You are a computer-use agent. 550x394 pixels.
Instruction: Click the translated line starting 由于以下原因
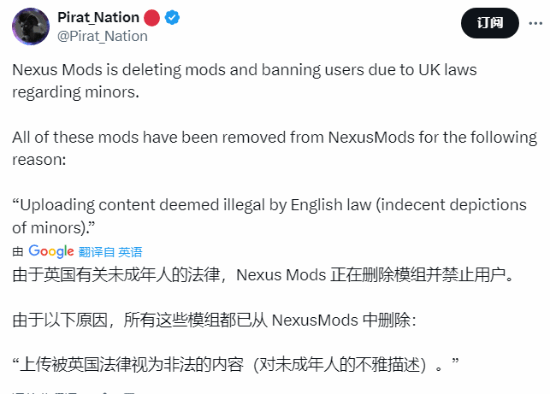coord(214,320)
